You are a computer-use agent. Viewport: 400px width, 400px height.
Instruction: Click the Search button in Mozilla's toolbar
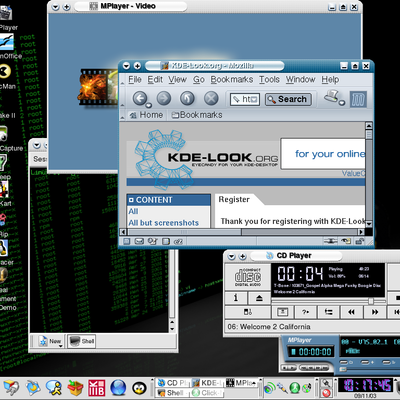point(288,99)
